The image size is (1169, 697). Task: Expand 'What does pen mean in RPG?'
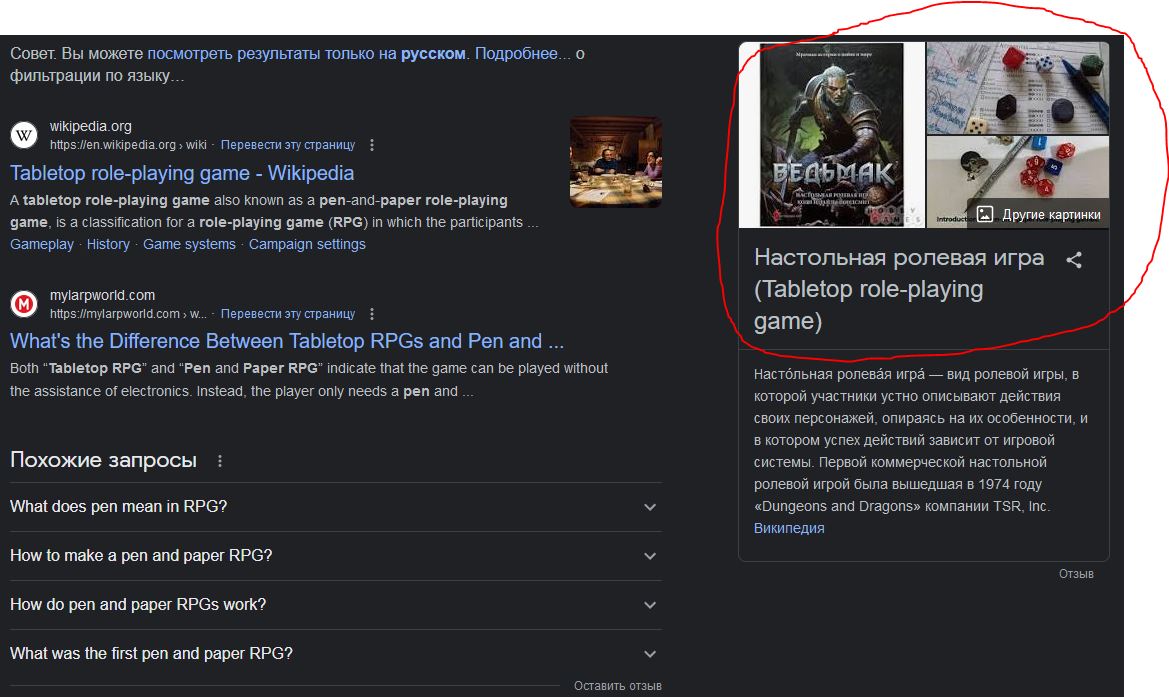coord(335,507)
